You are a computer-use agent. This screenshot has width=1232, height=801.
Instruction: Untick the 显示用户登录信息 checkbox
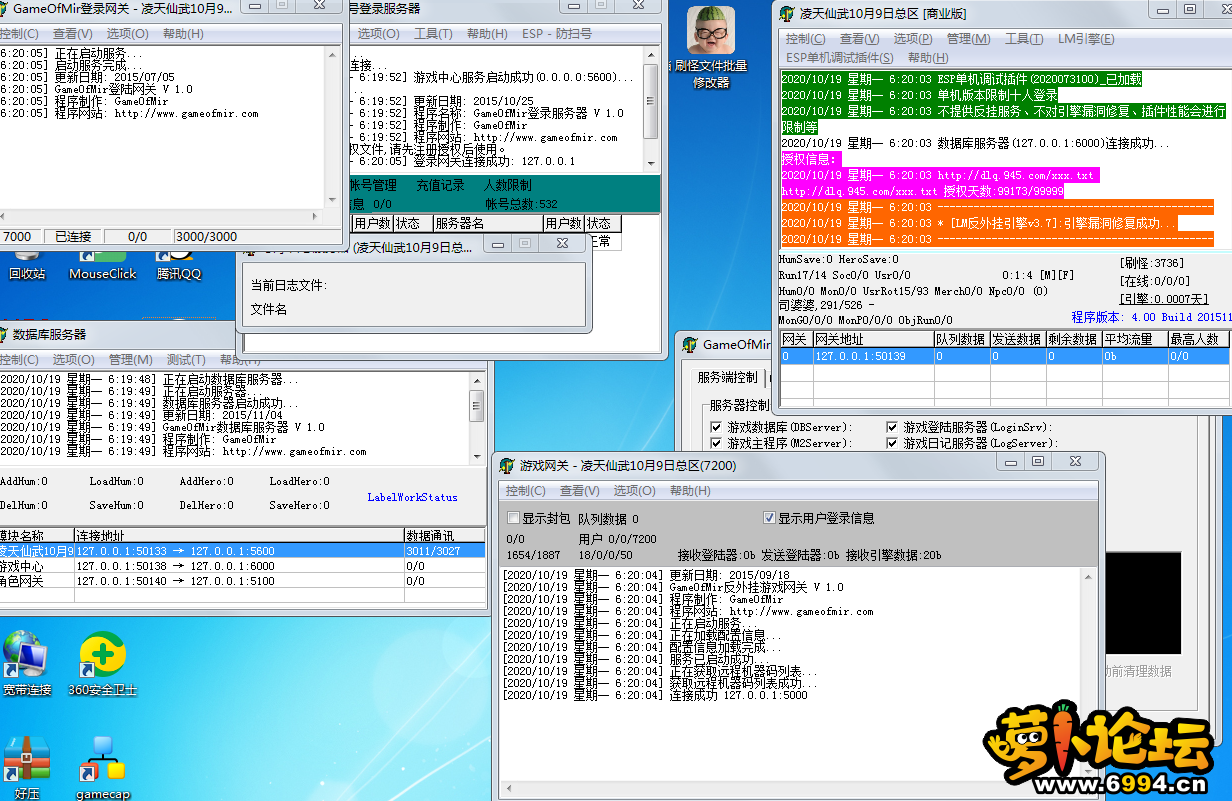tap(769, 518)
